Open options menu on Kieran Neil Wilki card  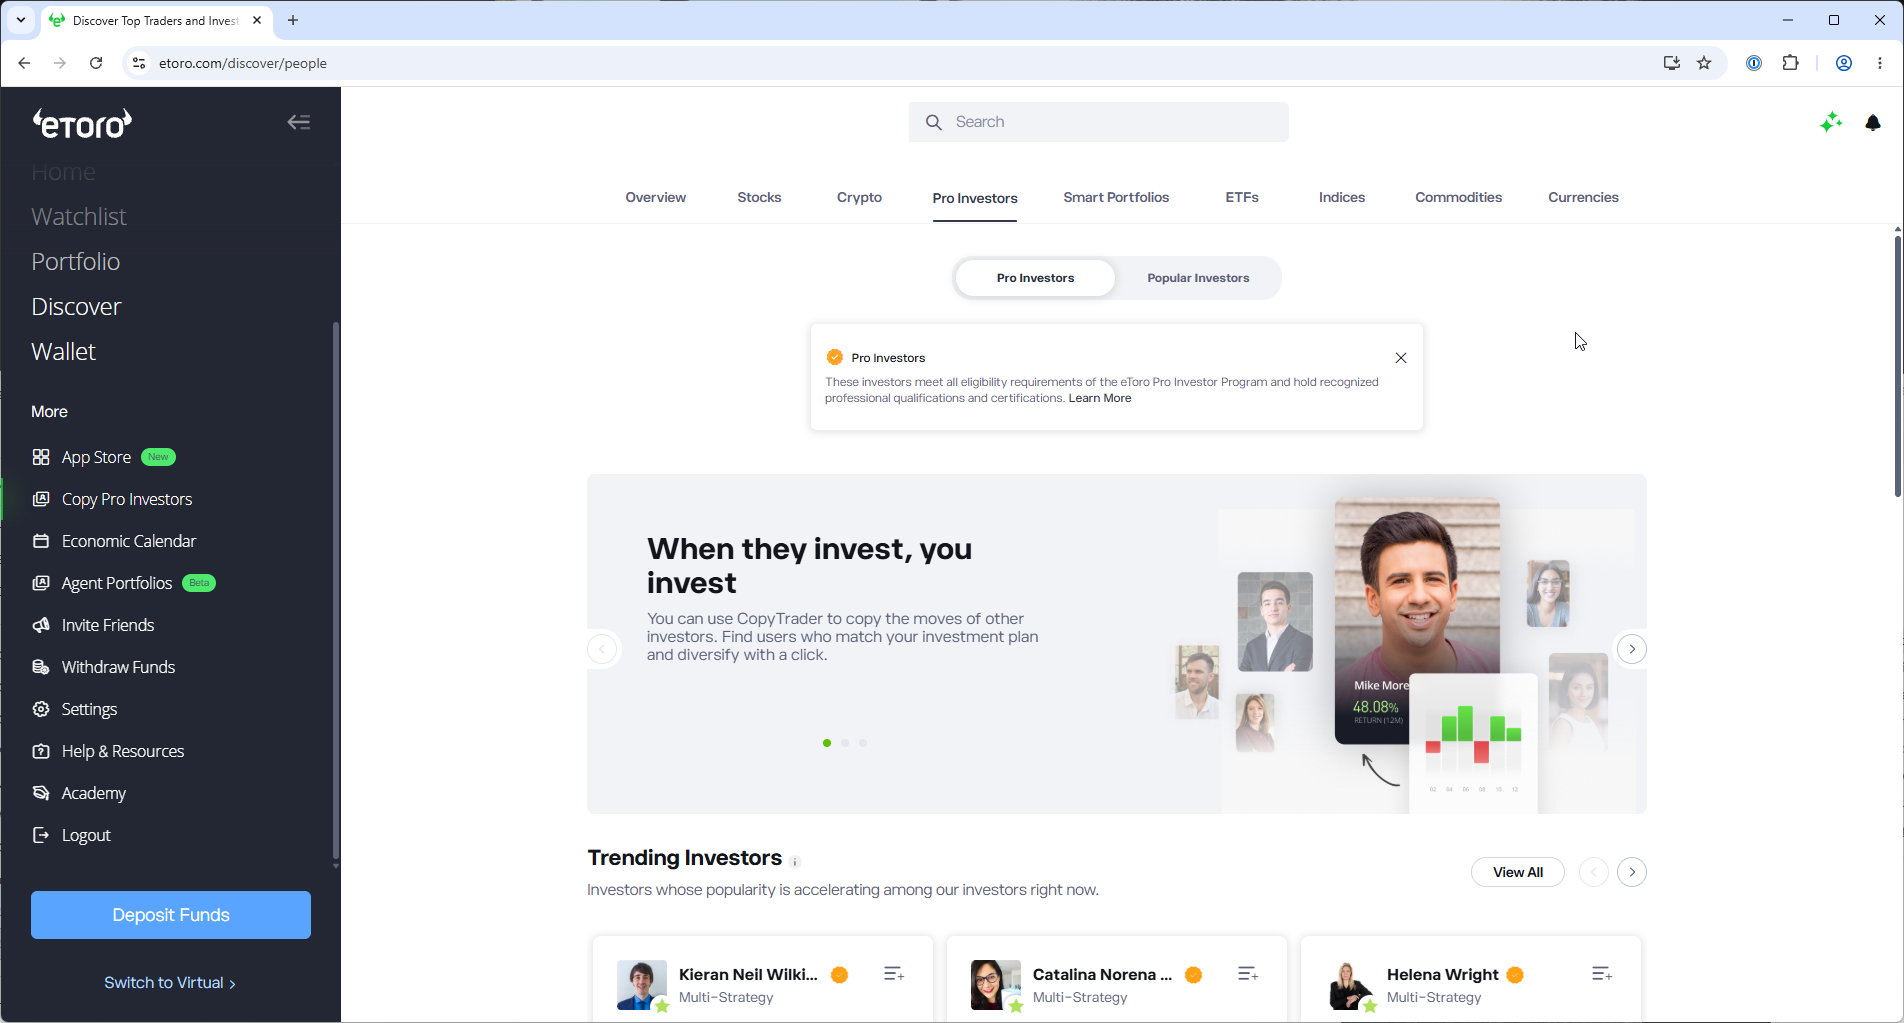point(894,974)
